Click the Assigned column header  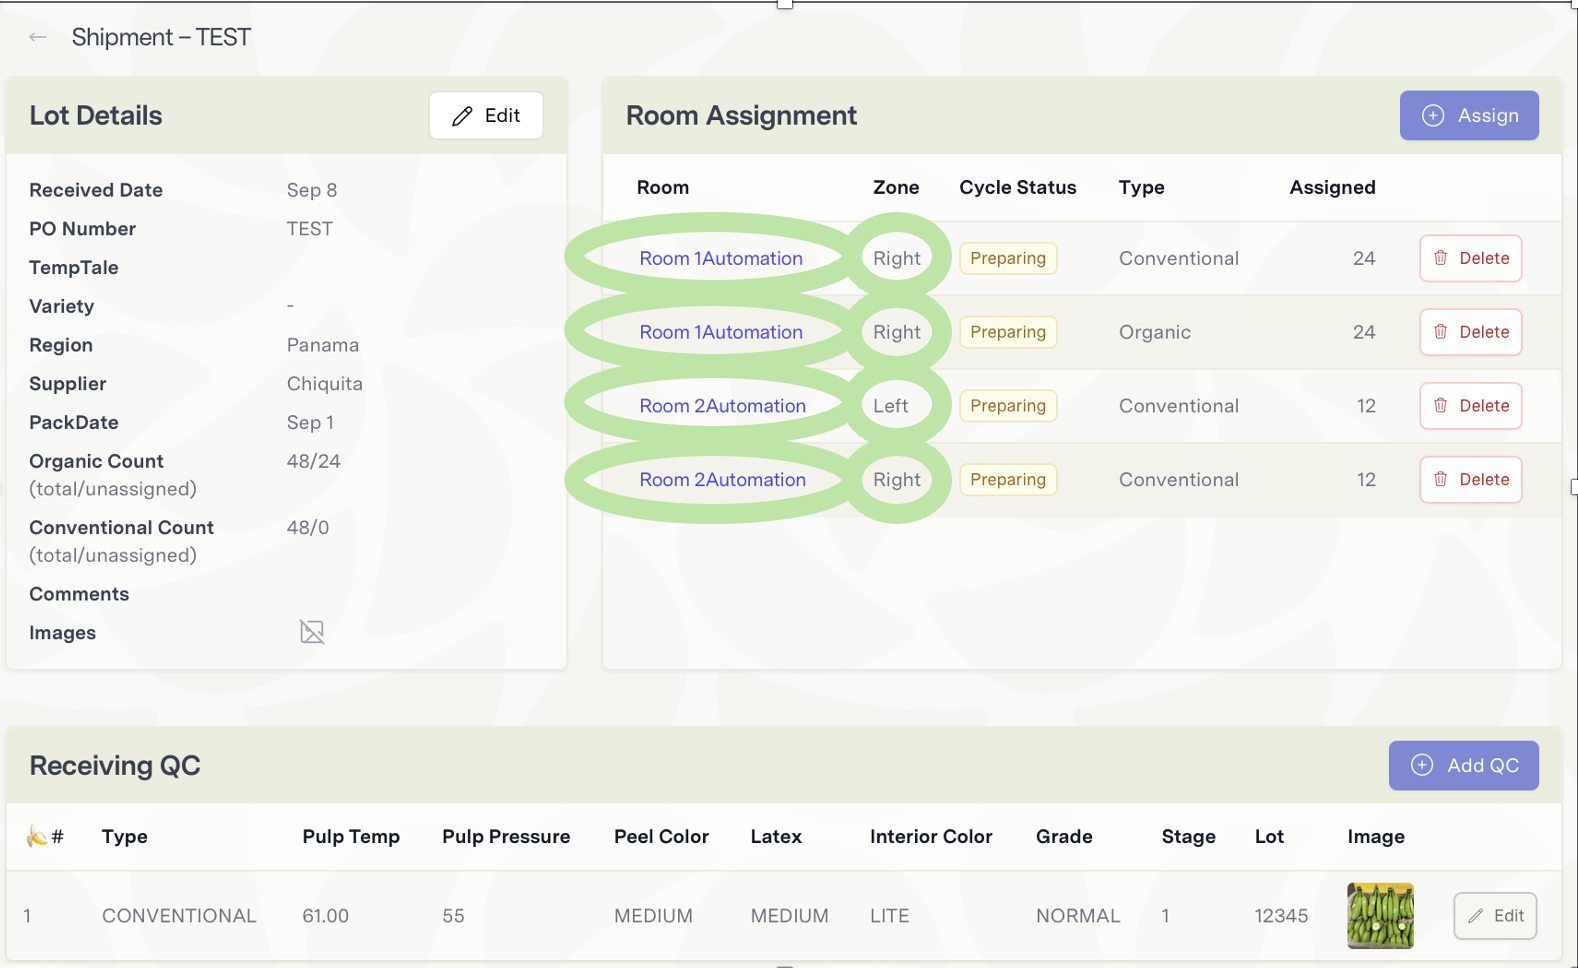[1332, 187]
